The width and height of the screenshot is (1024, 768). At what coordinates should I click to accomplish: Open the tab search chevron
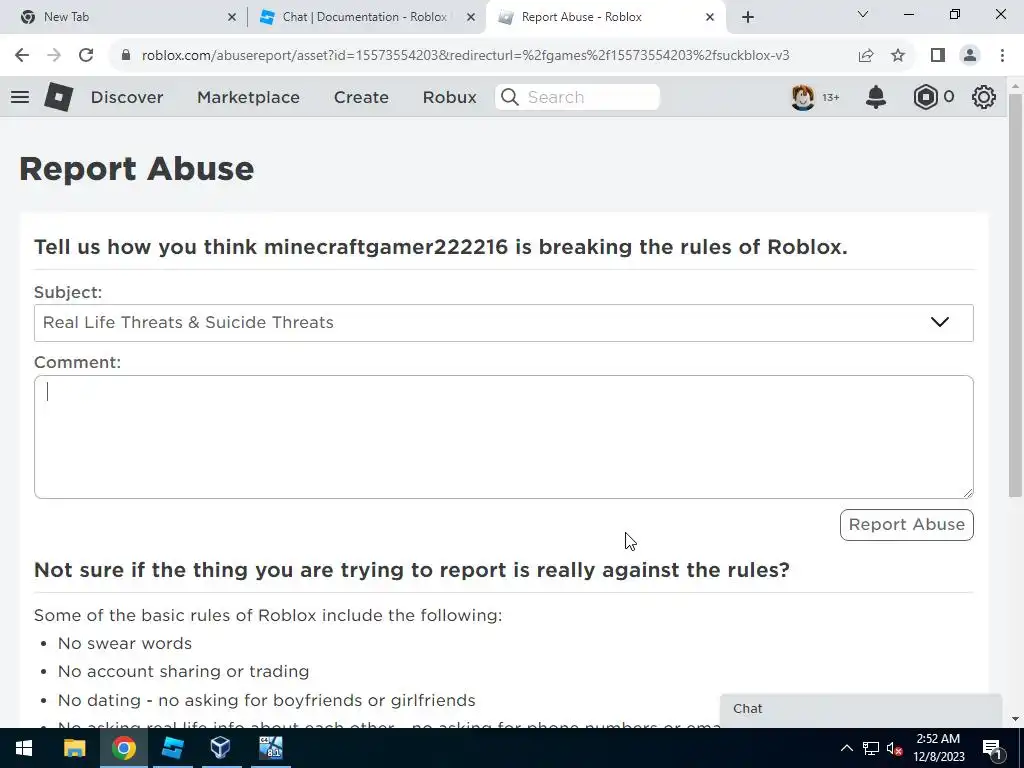pyautogui.click(x=862, y=14)
